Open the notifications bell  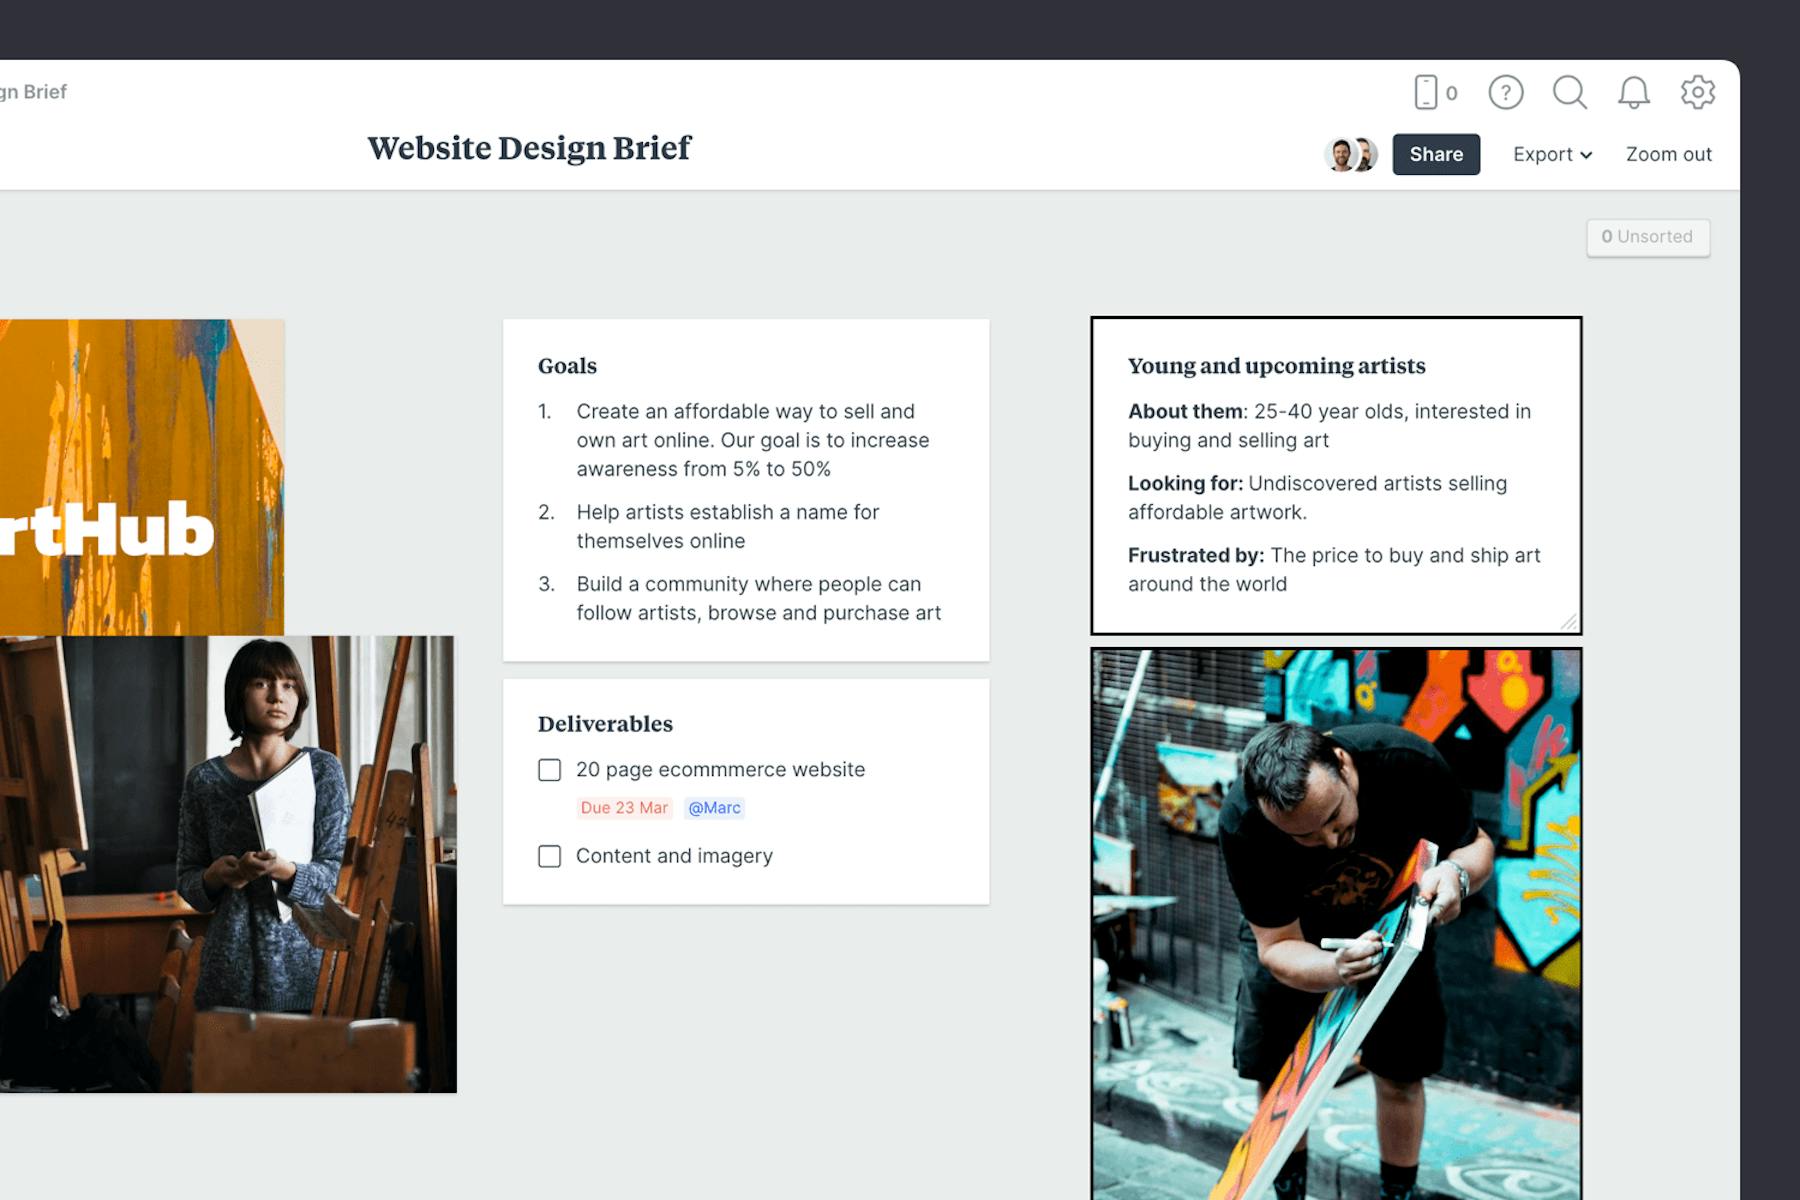(1634, 92)
